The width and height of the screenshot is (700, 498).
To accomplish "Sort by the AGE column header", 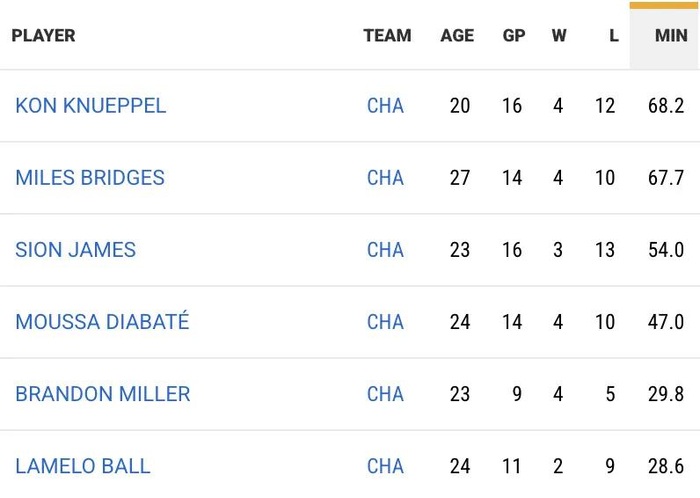I will [457, 36].
